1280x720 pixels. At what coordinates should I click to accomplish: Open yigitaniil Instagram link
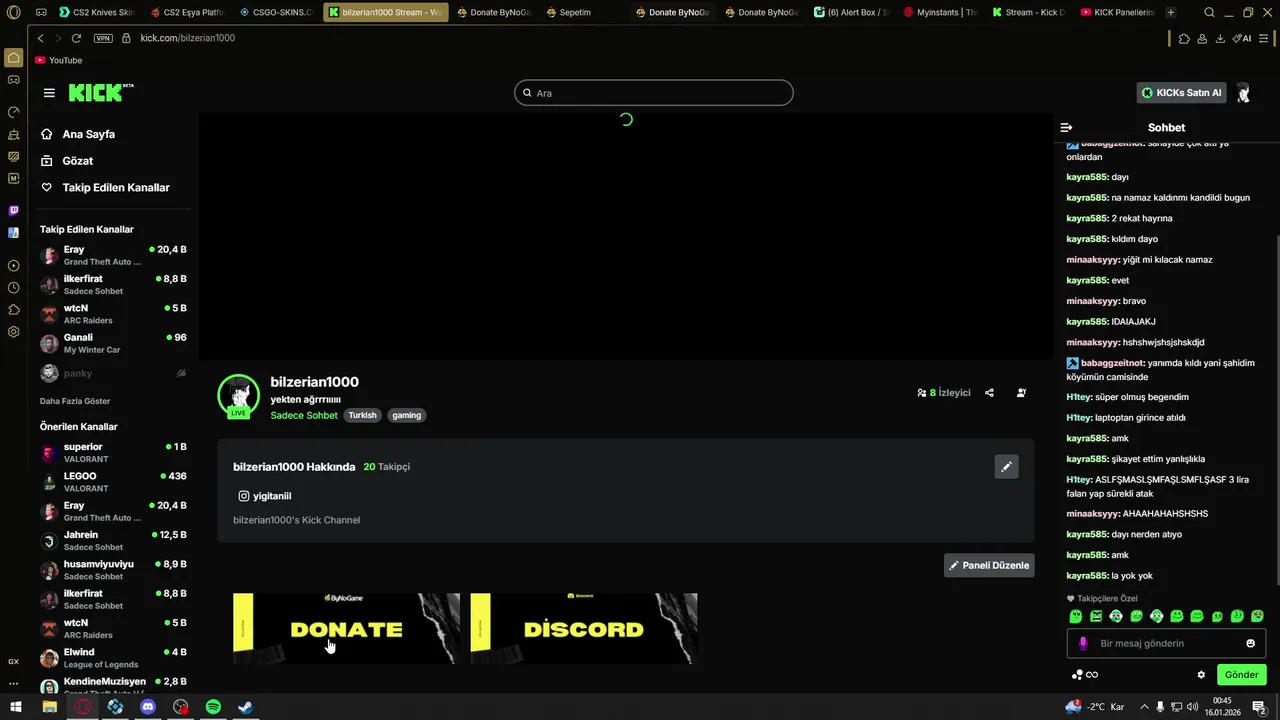(x=265, y=496)
